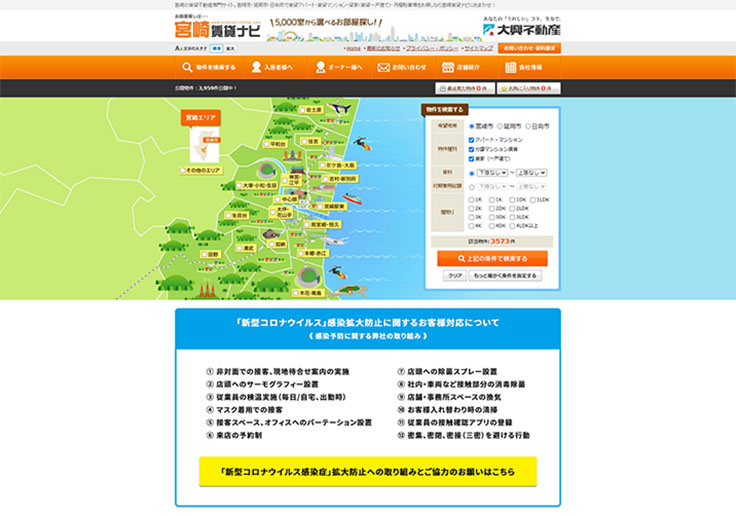Check the 3LDK floor plan checkbox
The height and width of the screenshot is (516, 736).
click(x=512, y=217)
